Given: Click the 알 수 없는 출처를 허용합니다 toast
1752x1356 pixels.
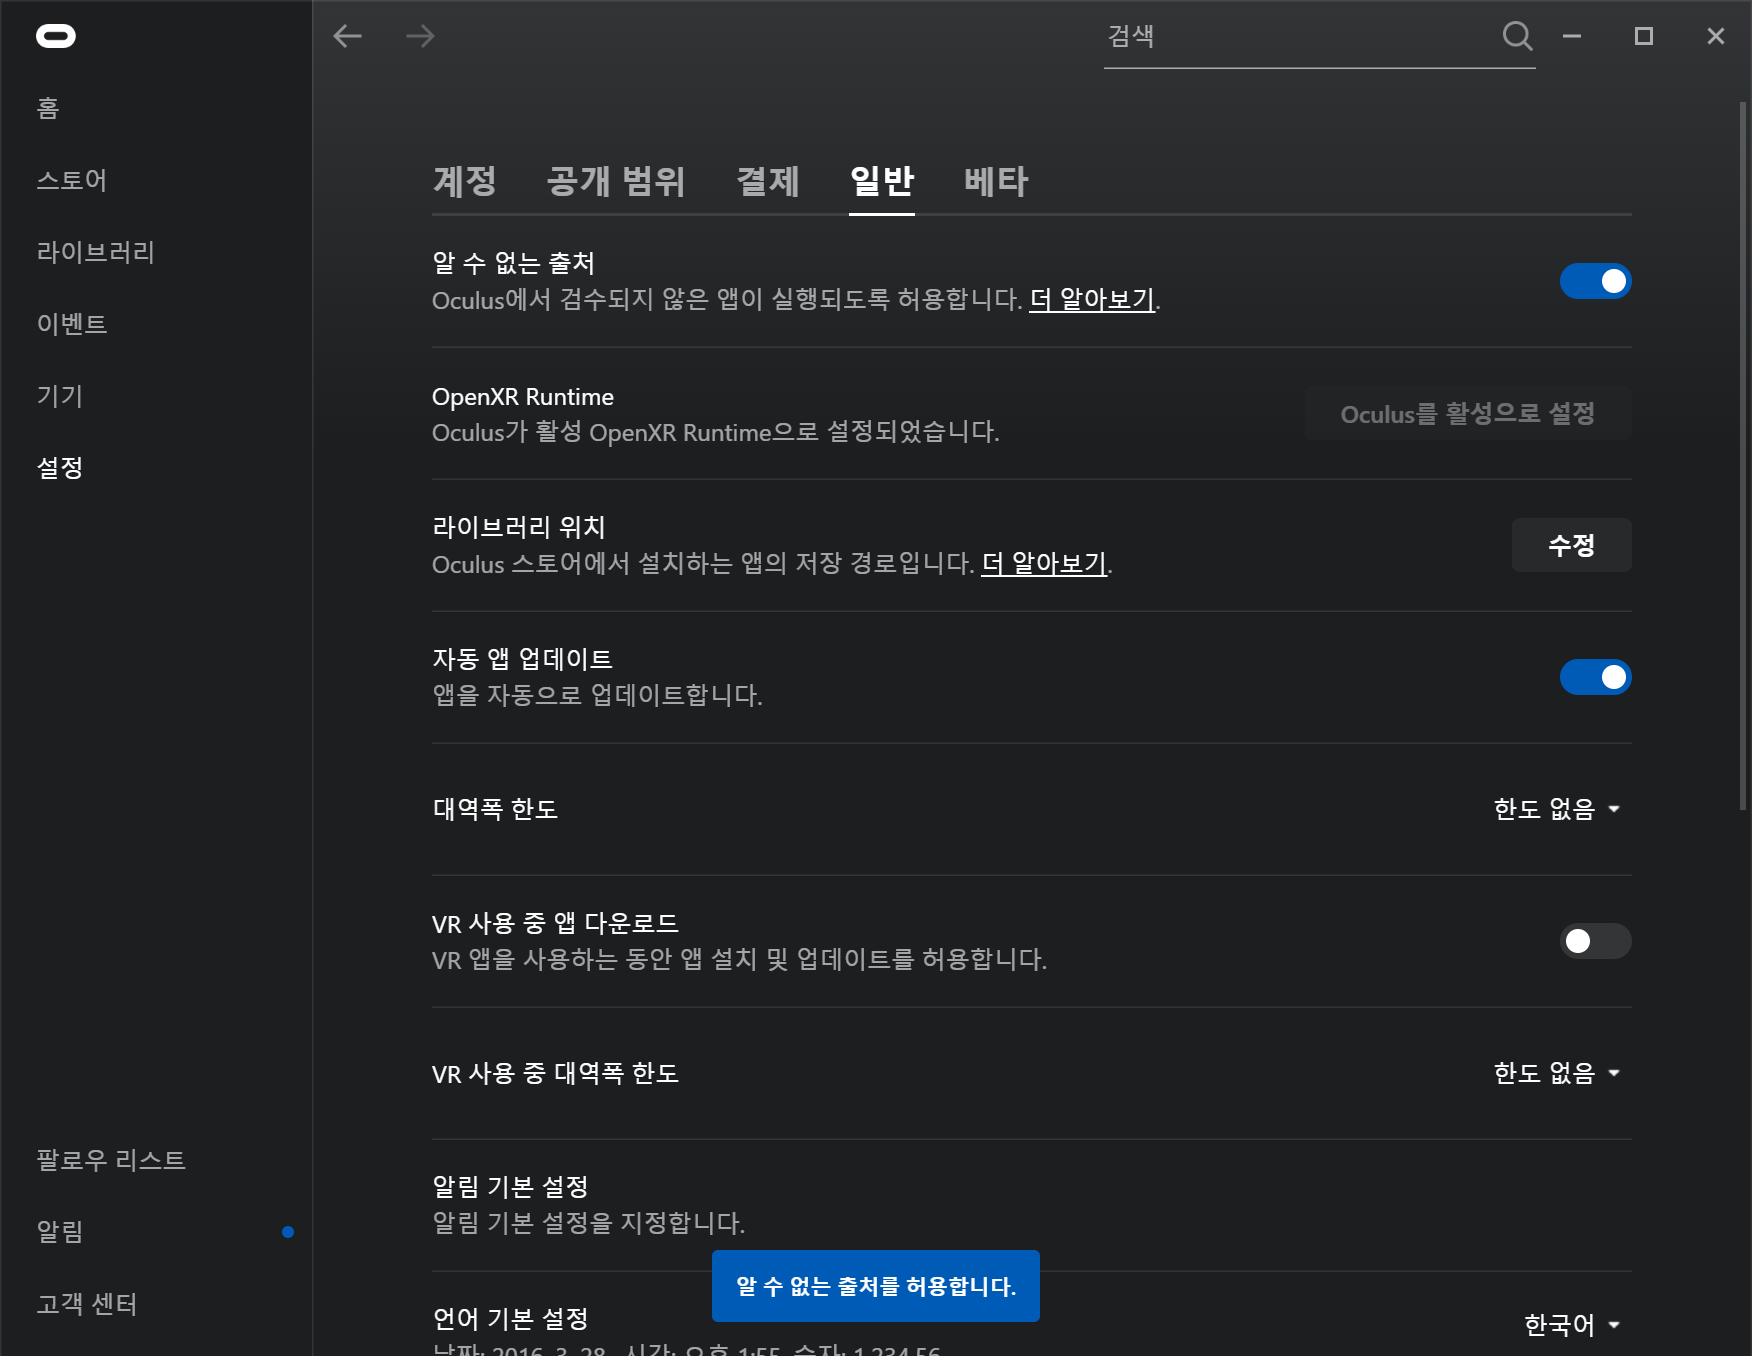Looking at the screenshot, I should 876,1286.
